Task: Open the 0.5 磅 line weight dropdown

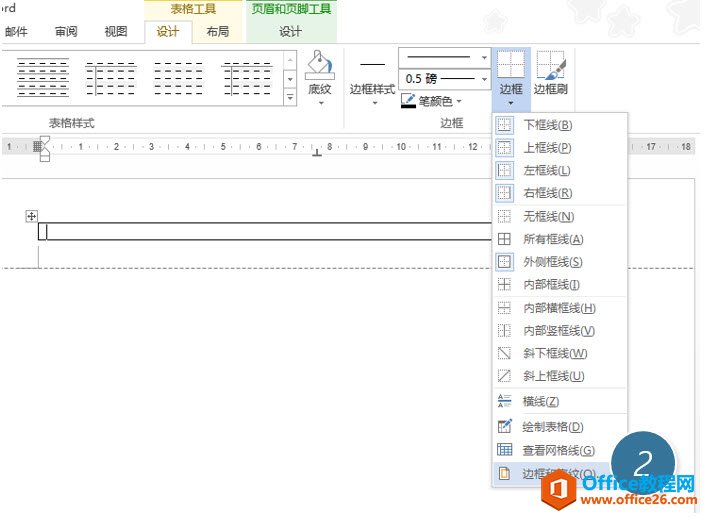Action: click(x=485, y=78)
